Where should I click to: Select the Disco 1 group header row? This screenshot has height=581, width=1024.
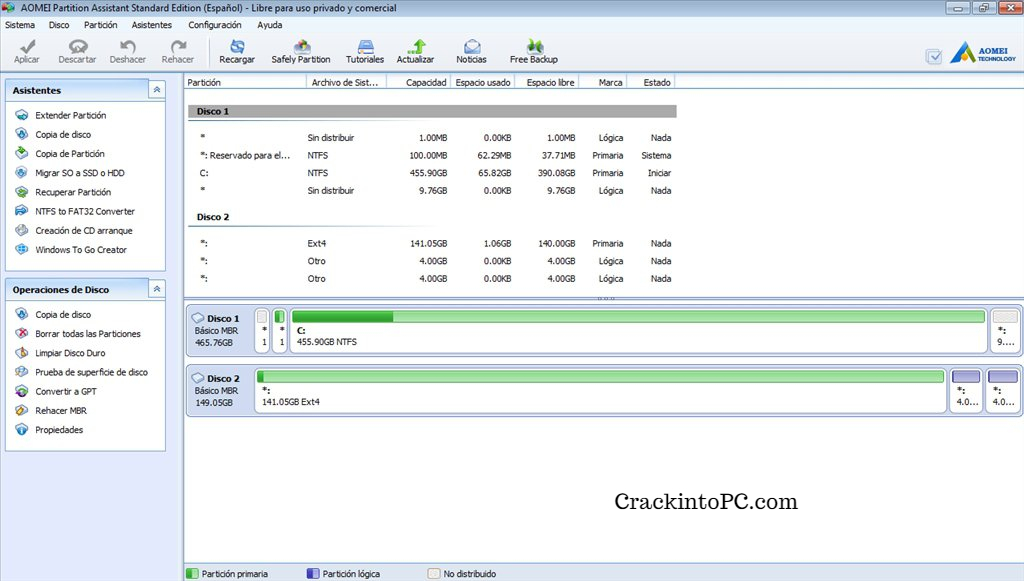(x=432, y=112)
